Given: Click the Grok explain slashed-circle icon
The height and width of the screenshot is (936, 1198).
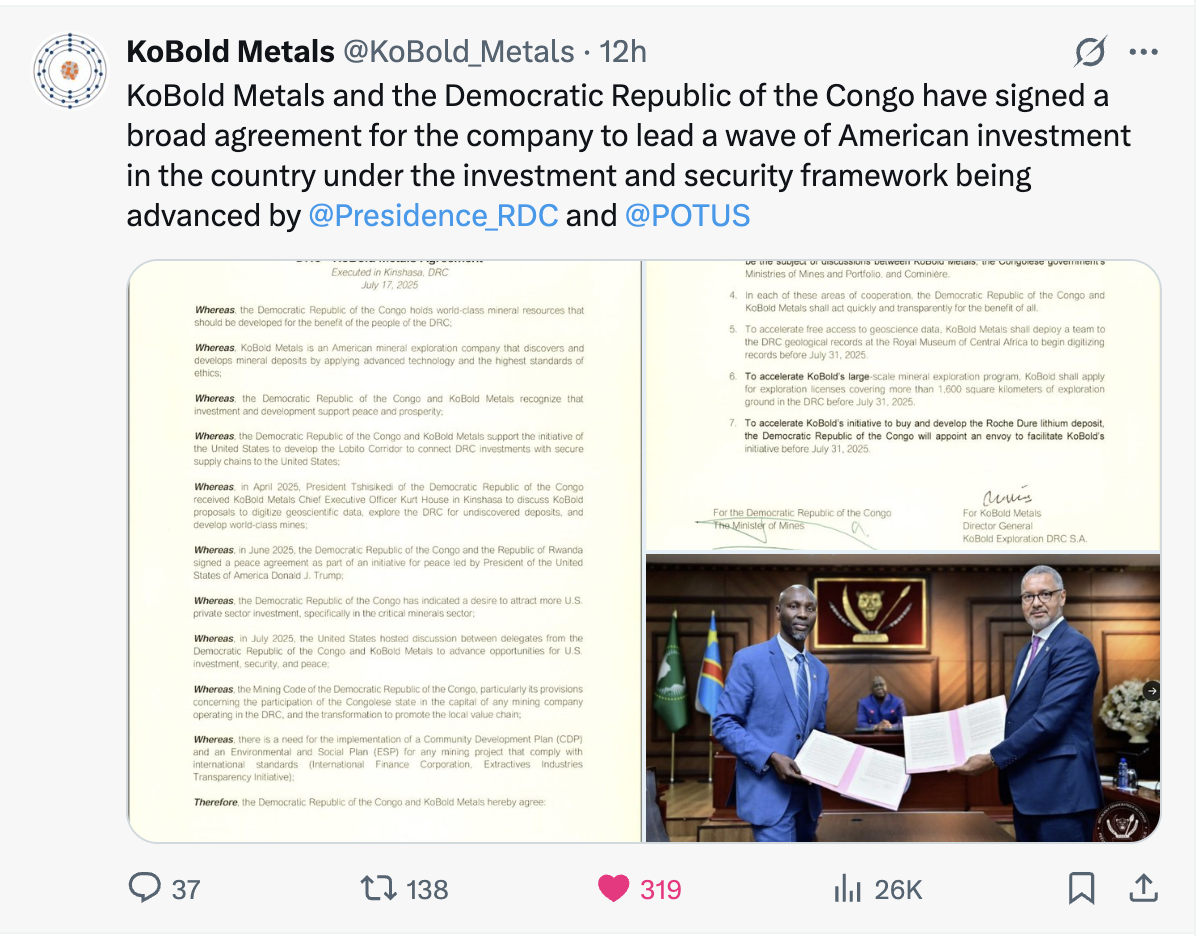Looking at the screenshot, I should click(1090, 52).
